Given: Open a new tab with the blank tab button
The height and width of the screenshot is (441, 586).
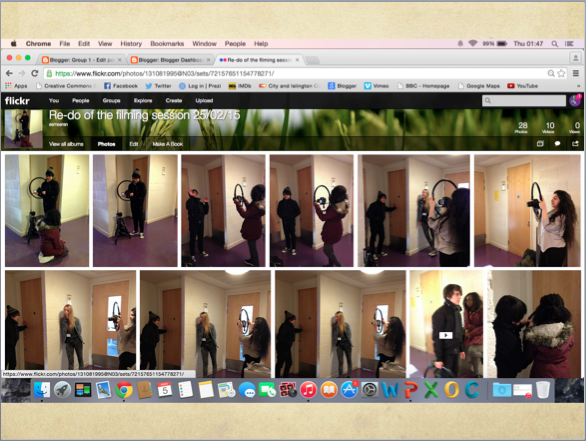Looking at the screenshot, I should pyautogui.click(x=312, y=60).
